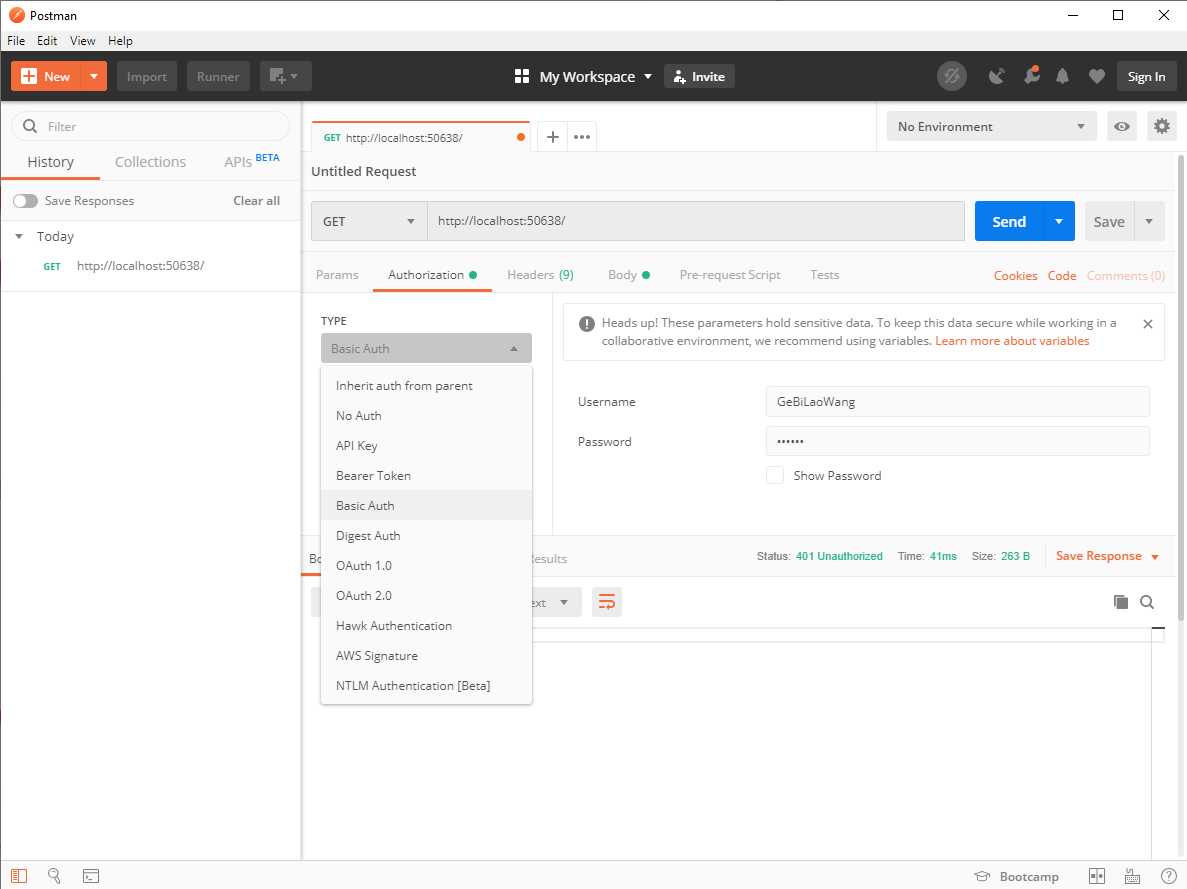
Task: Click the blue Send button
Action: coord(1009,221)
